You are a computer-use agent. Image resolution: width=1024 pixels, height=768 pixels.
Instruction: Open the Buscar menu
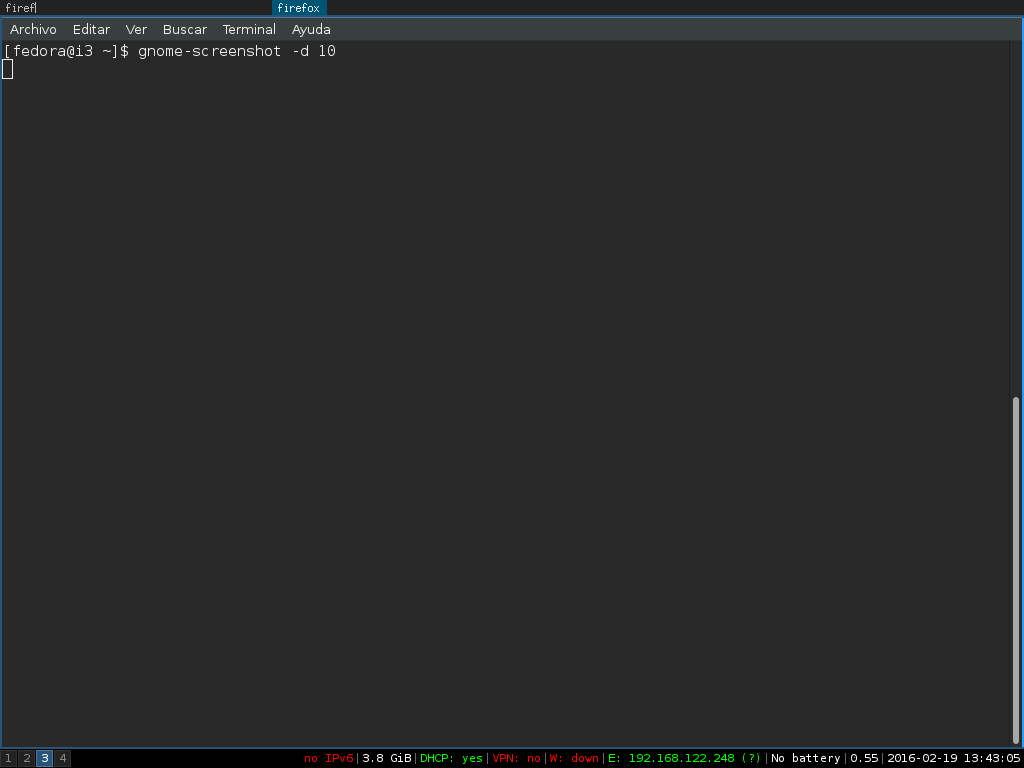point(185,30)
